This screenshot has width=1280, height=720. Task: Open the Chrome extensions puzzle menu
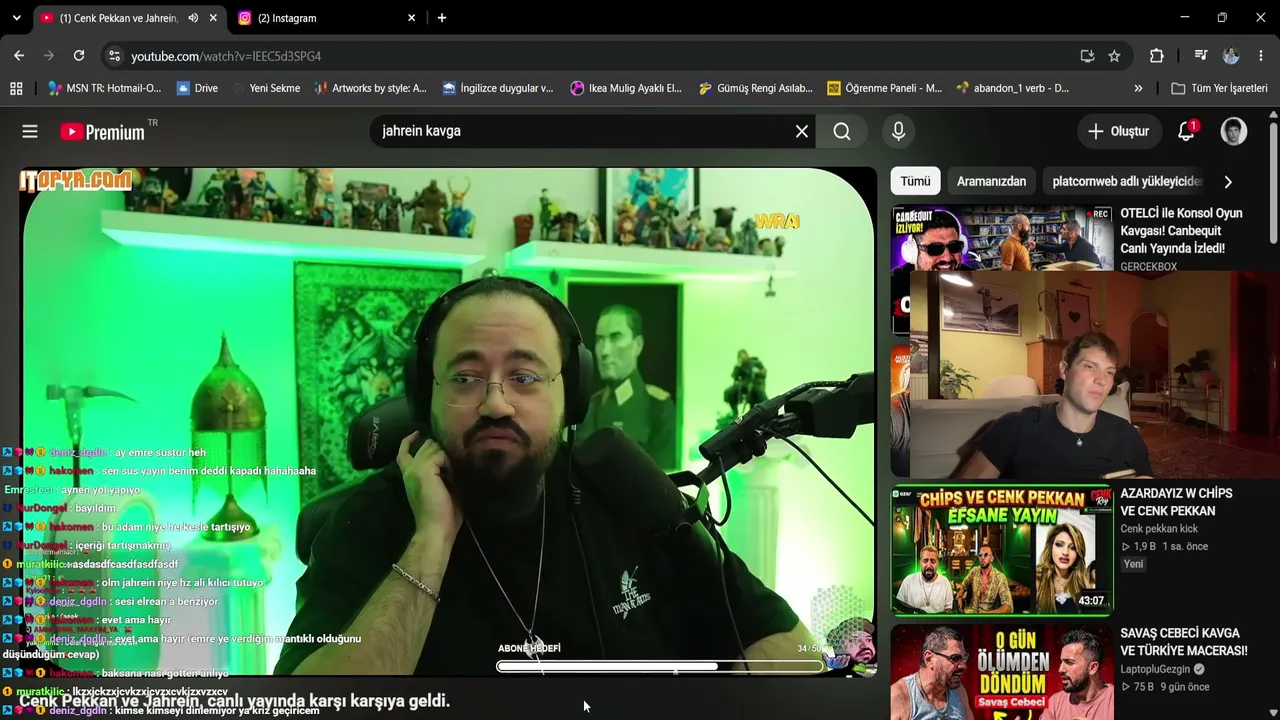[x=1156, y=56]
